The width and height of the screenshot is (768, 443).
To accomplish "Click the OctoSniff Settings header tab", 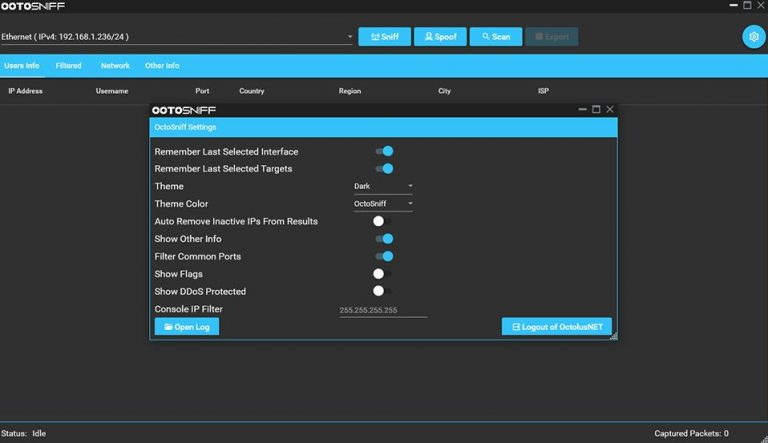I will pos(185,127).
